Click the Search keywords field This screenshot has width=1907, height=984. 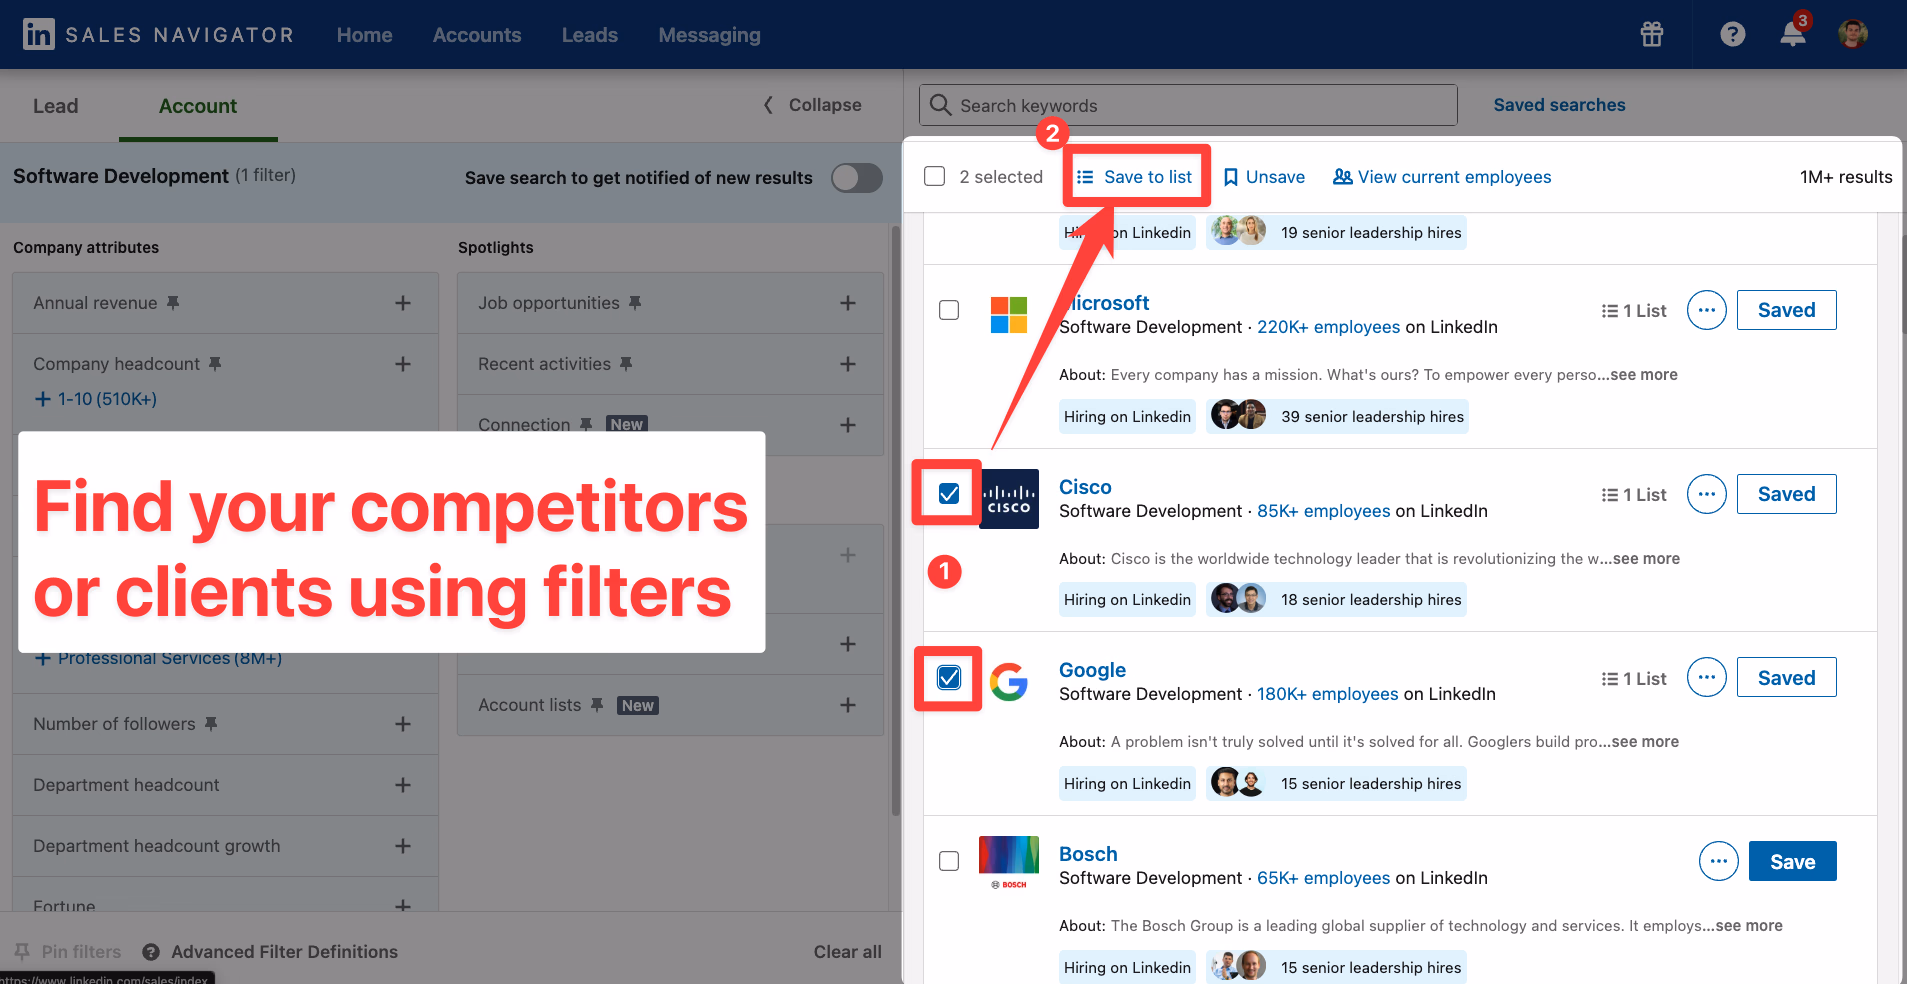click(x=1188, y=105)
